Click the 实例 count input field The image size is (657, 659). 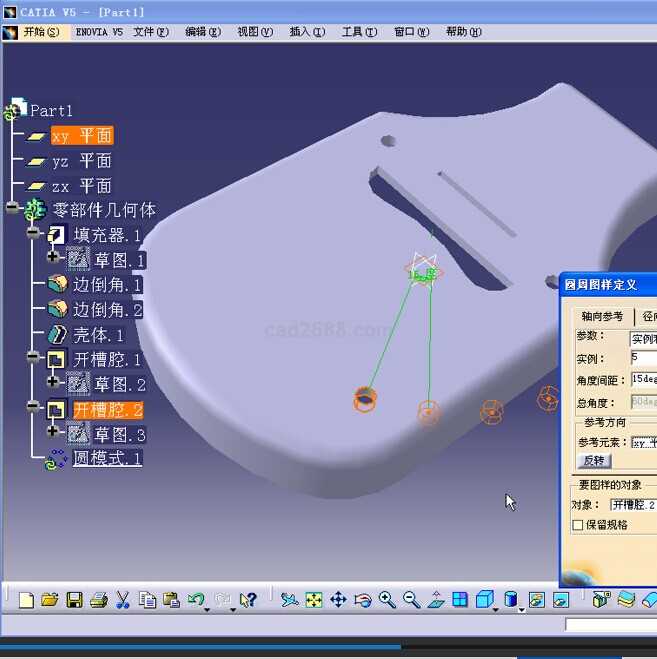click(x=642, y=359)
